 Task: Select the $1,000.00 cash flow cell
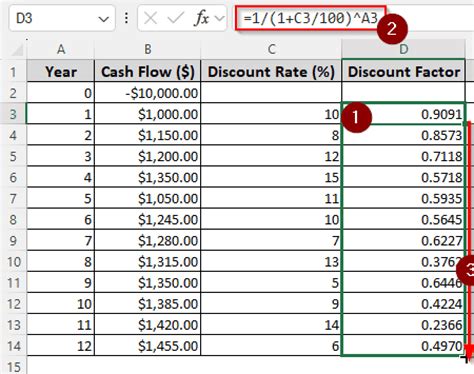tap(148, 114)
